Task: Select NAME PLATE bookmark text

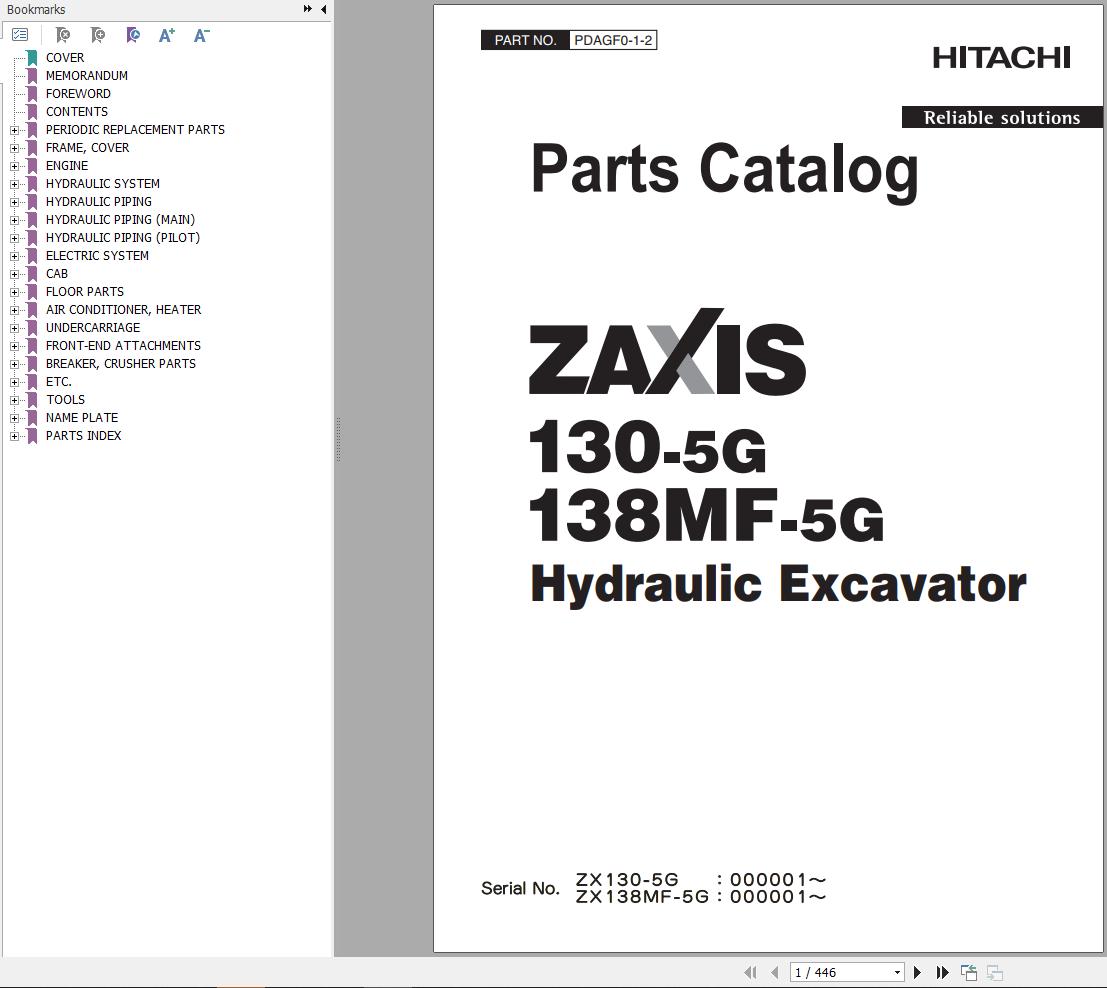Action: [82, 418]
